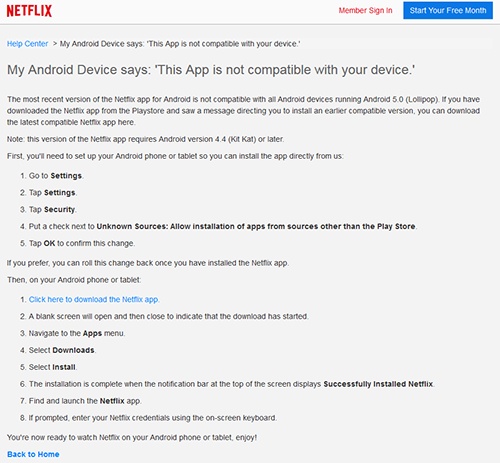Click the Kit Kat version note
The height and width of the screenshot is (463, 500).
click(x=145, y=139)
